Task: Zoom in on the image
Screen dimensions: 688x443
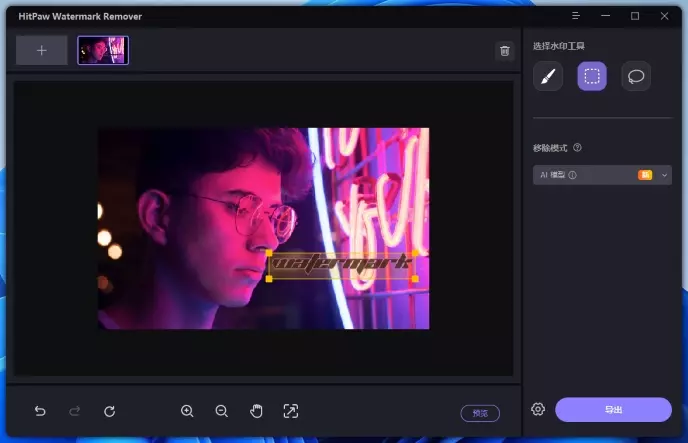Action: tap(187, 411)
